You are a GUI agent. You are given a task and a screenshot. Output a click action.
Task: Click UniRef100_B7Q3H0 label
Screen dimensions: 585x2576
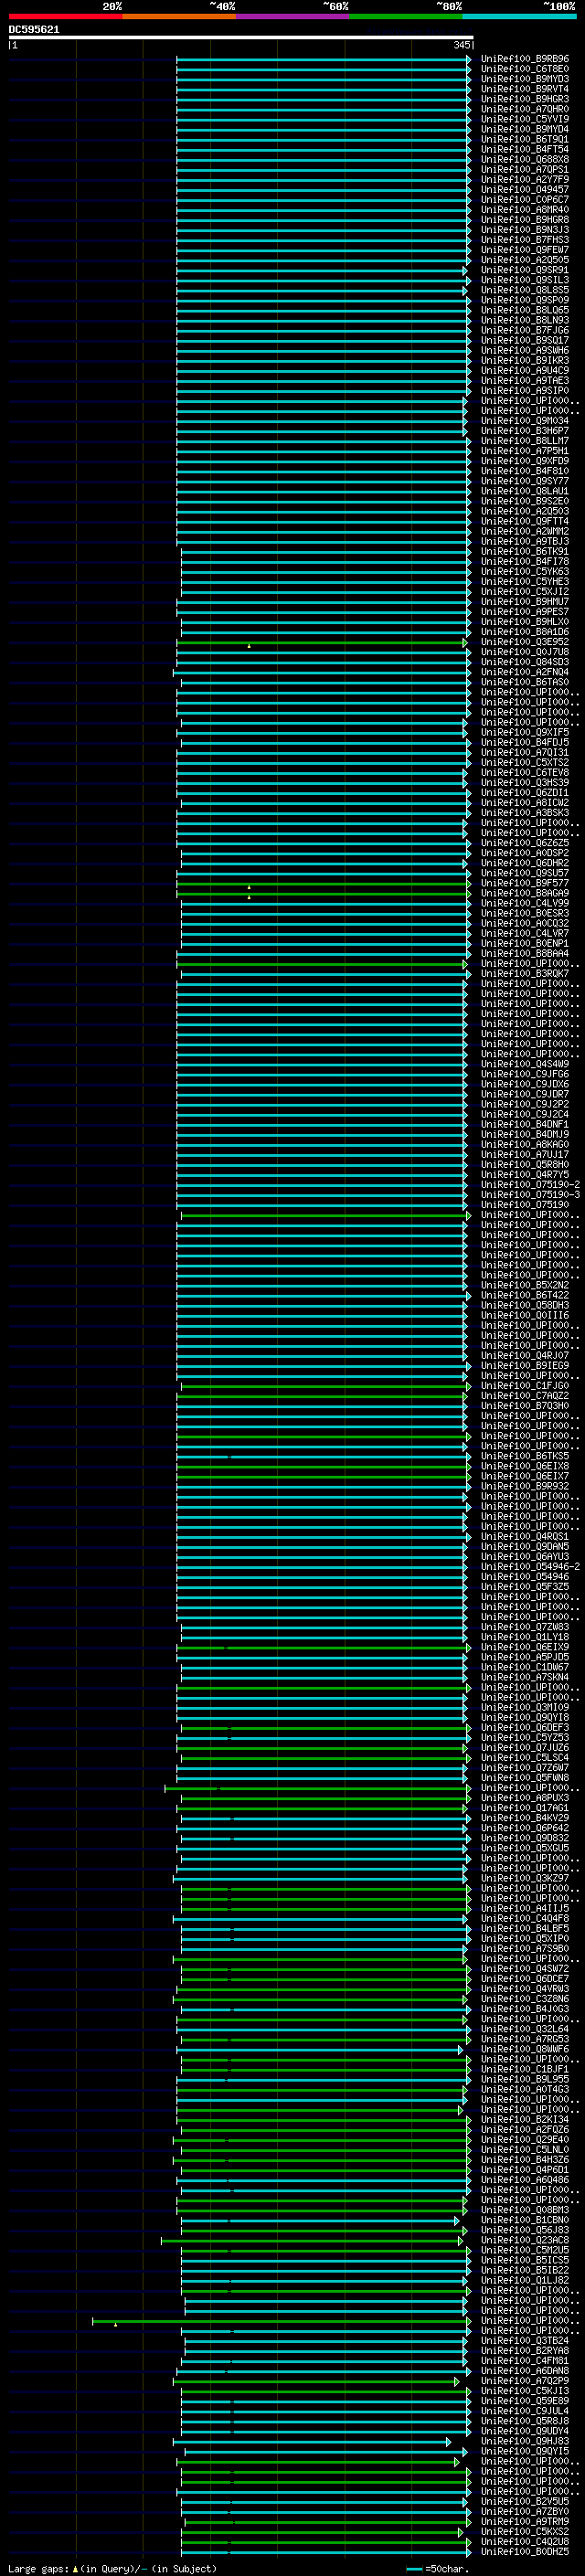525,1405
